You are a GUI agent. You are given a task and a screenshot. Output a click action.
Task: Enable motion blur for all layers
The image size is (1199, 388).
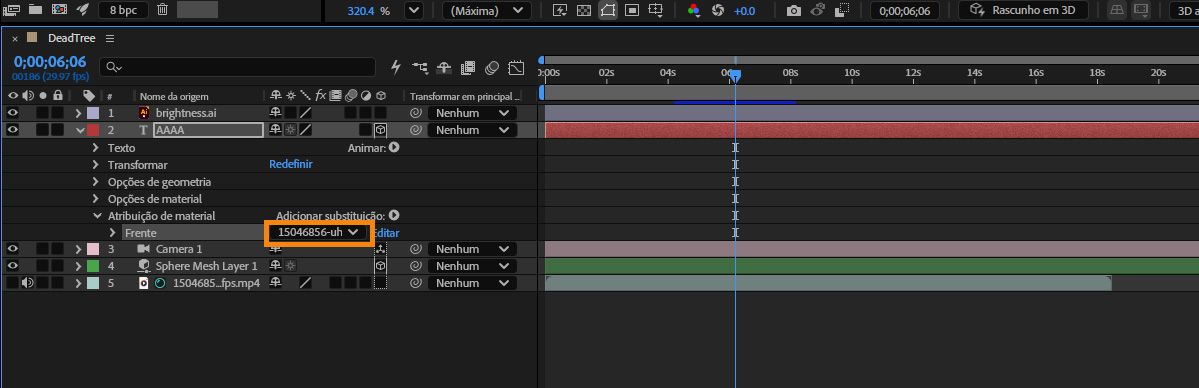(x=492, y=67)
